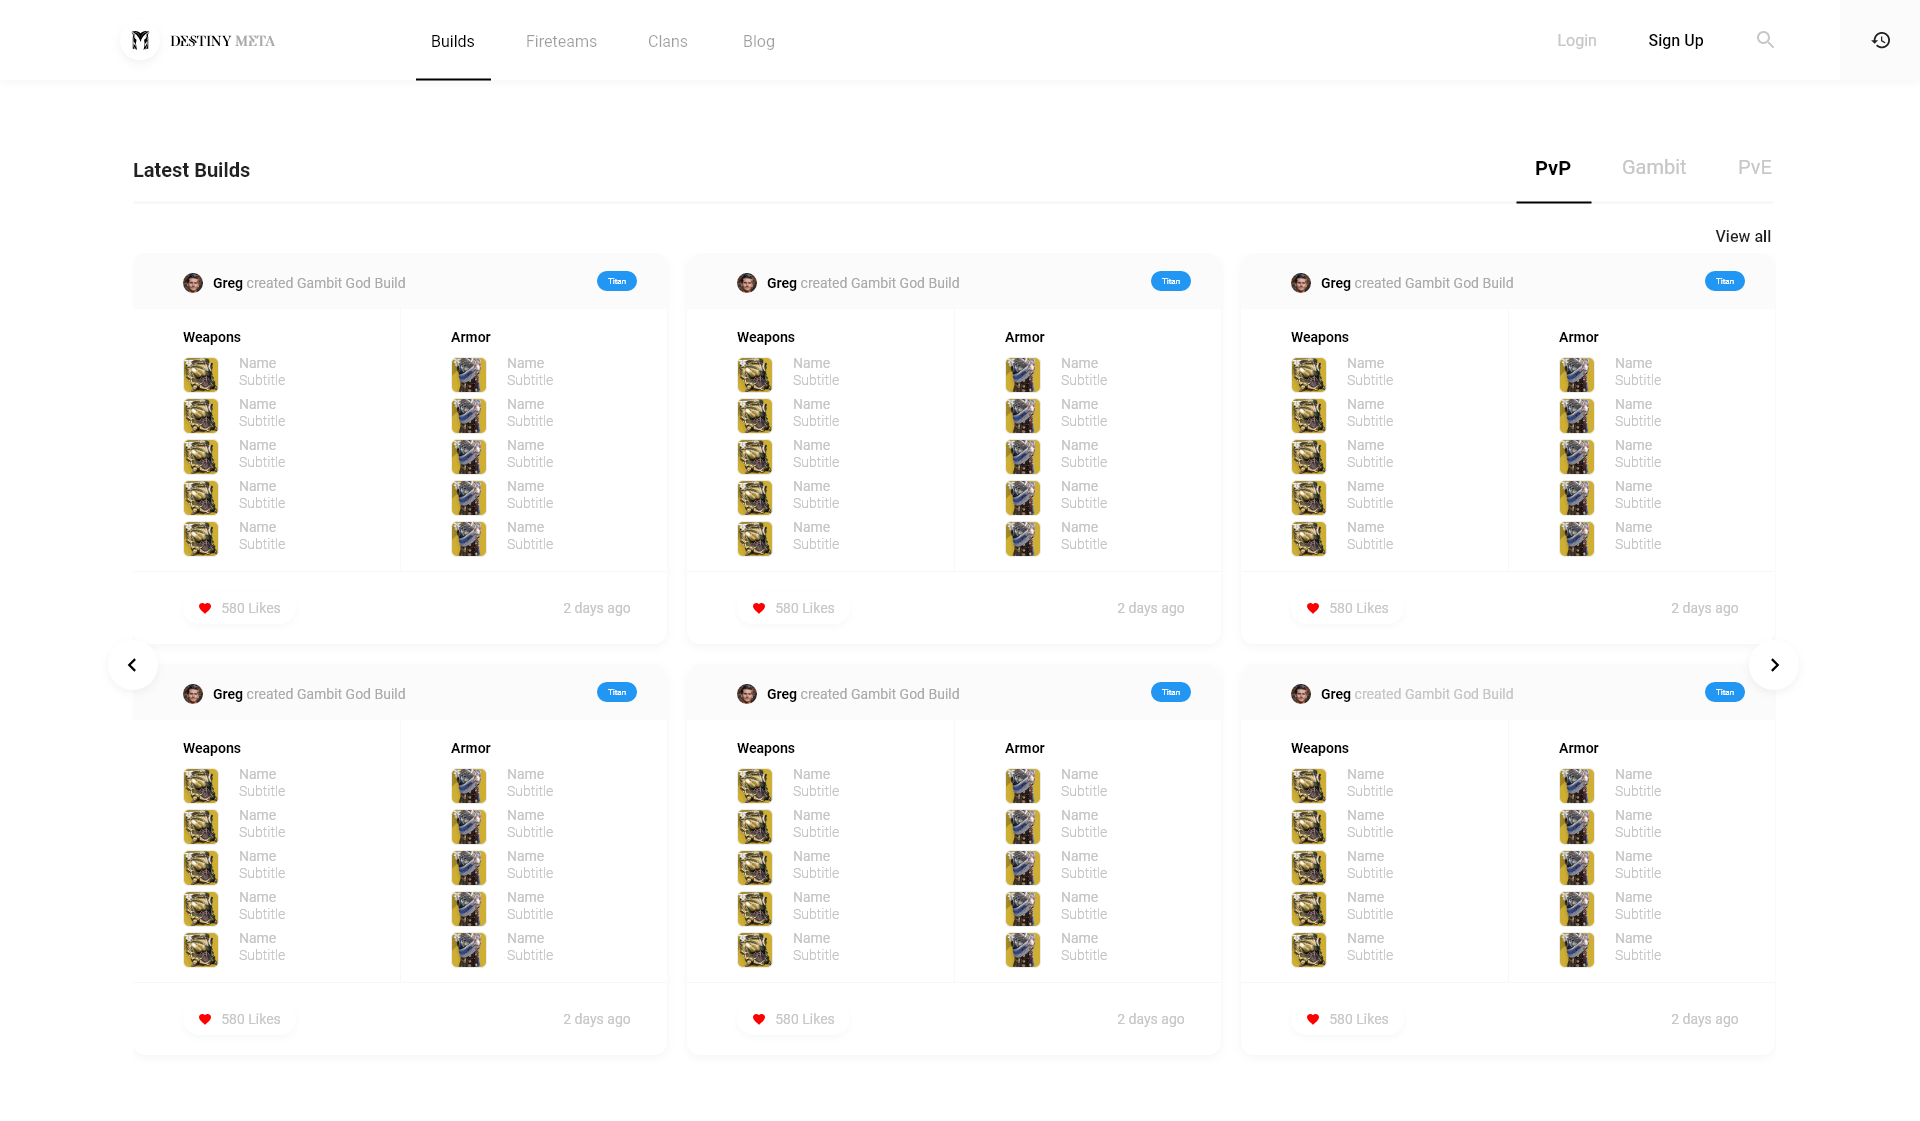The image size is (1920, 1121).
Task: Click the heart icon on the bottom-middle build card
Action: 758,1019
